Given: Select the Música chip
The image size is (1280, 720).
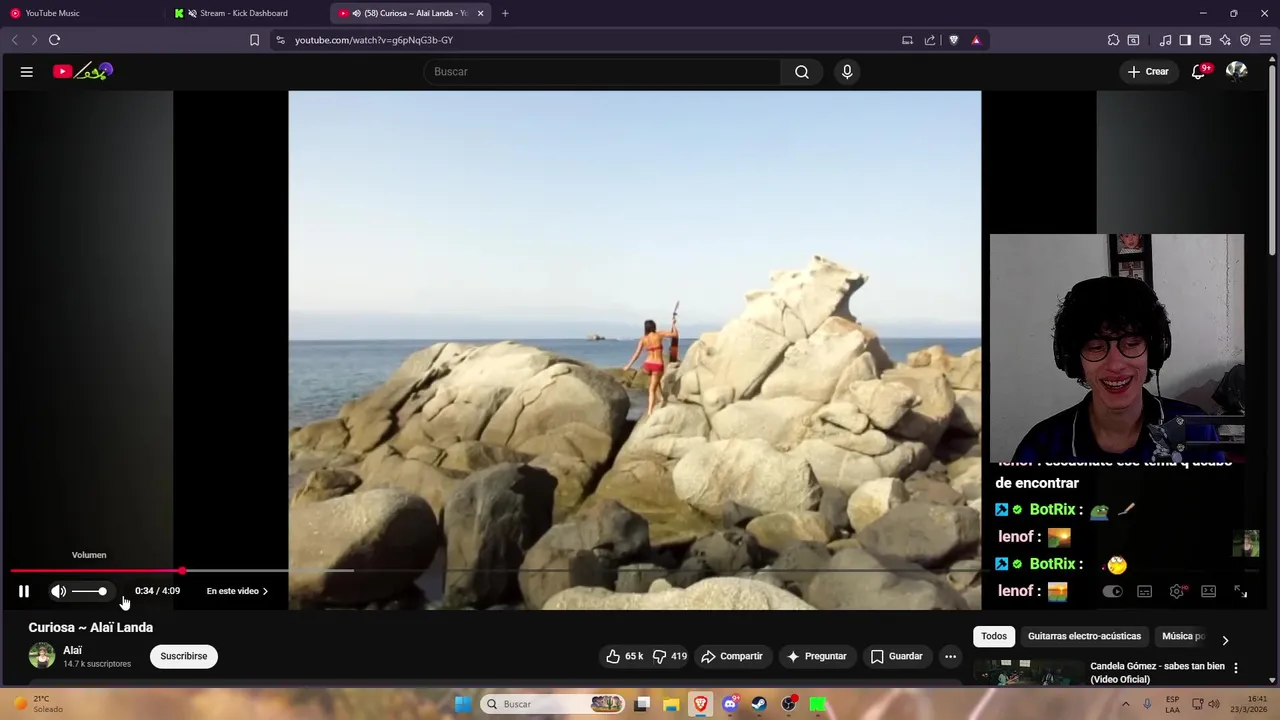Looking at the screenshot, I should click(1184, 636).
